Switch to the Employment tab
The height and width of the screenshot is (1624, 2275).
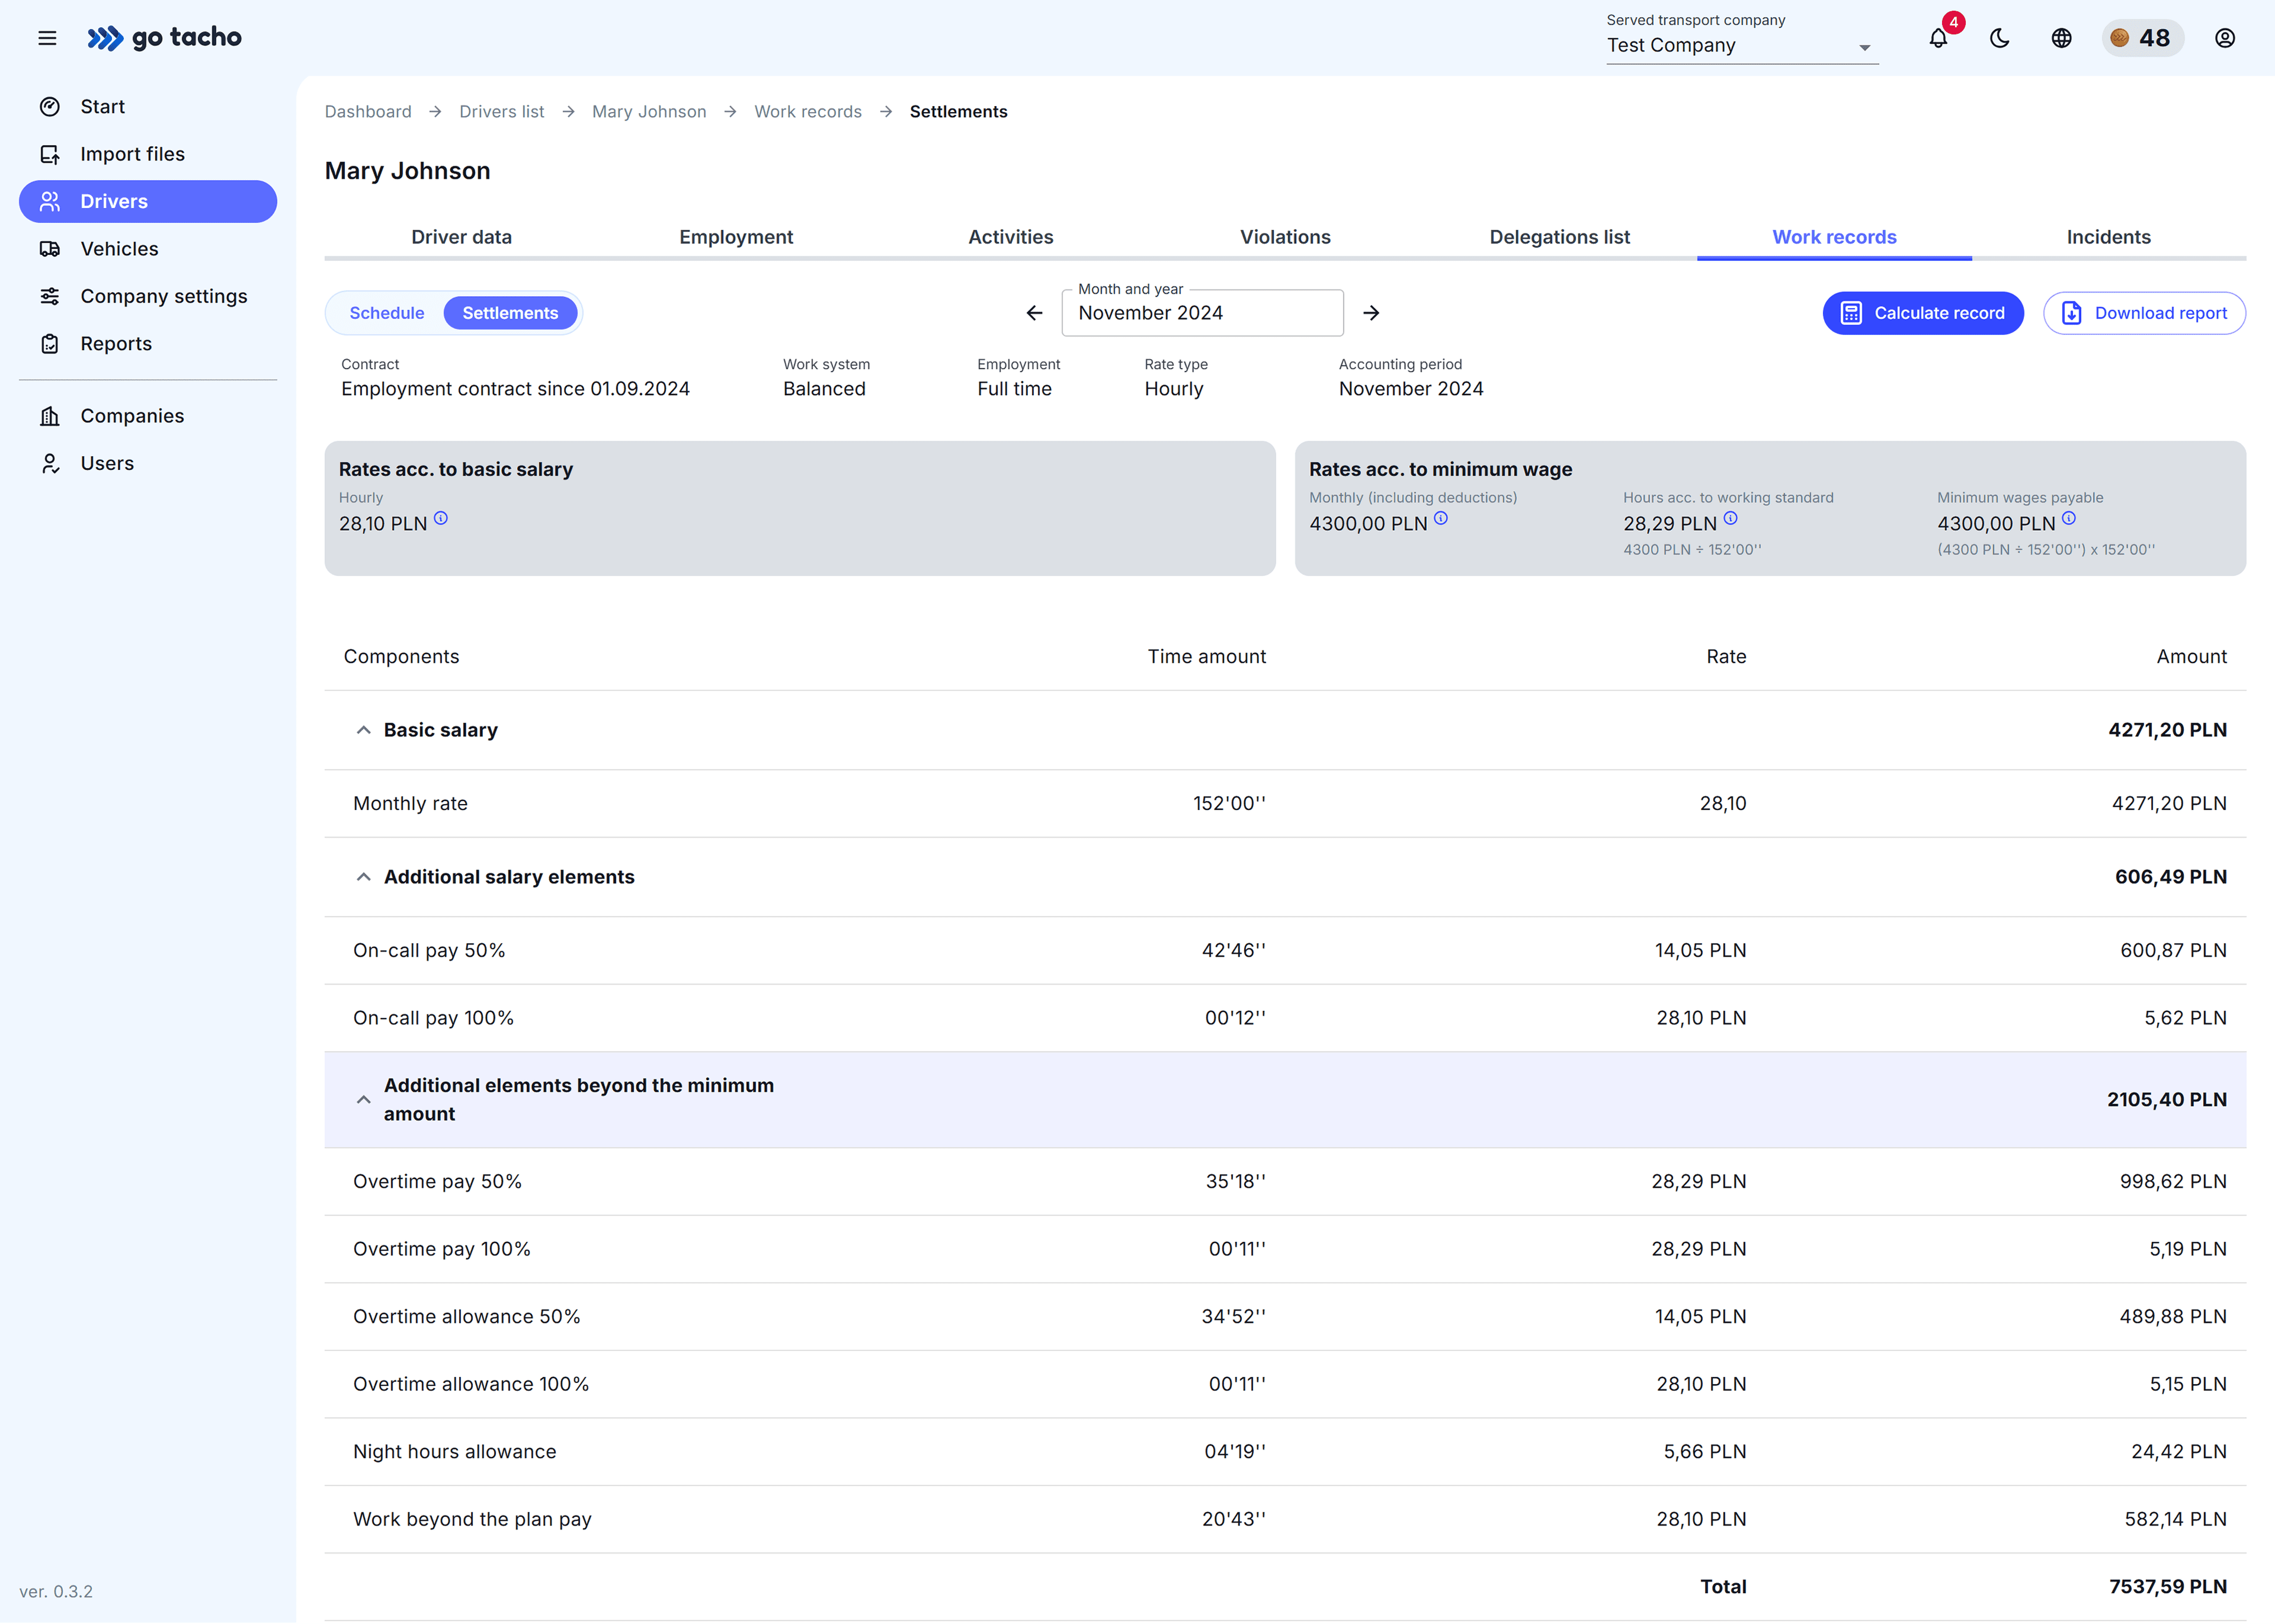[x=736, y=237]
